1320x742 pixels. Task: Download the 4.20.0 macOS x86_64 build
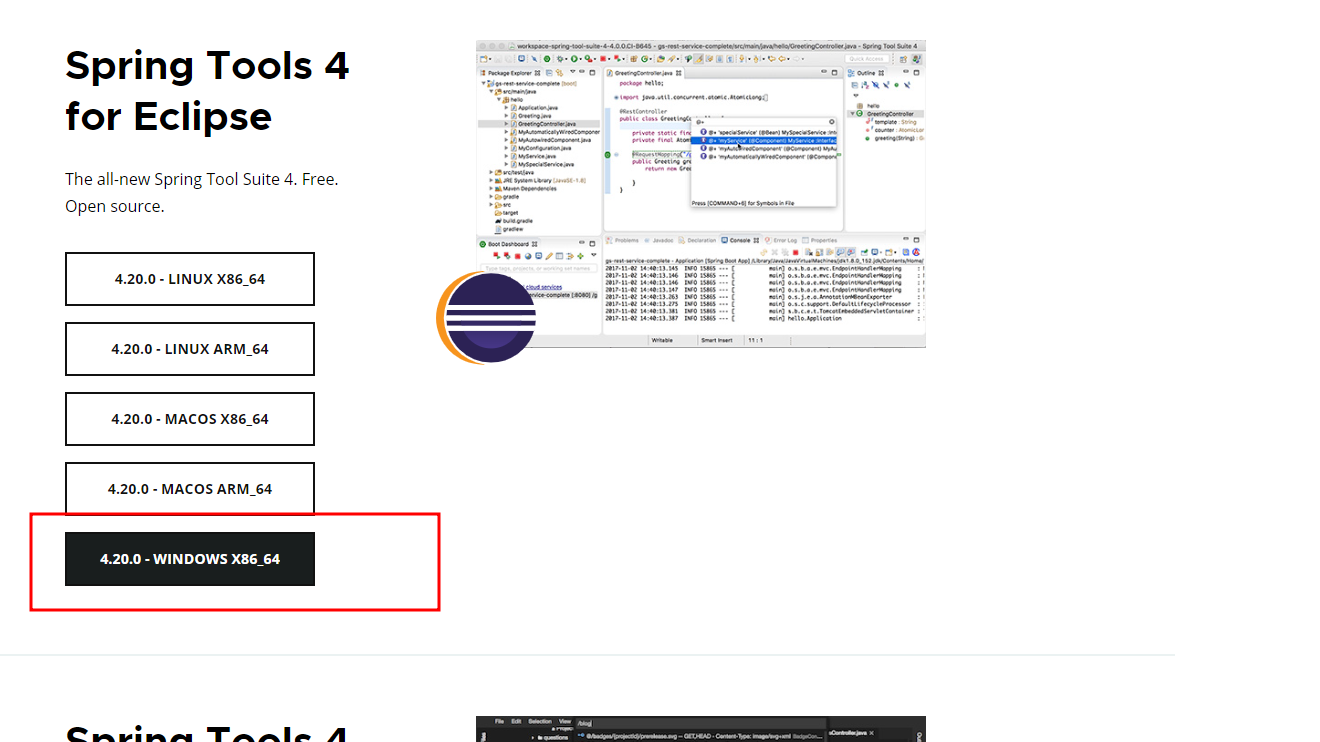190,419
